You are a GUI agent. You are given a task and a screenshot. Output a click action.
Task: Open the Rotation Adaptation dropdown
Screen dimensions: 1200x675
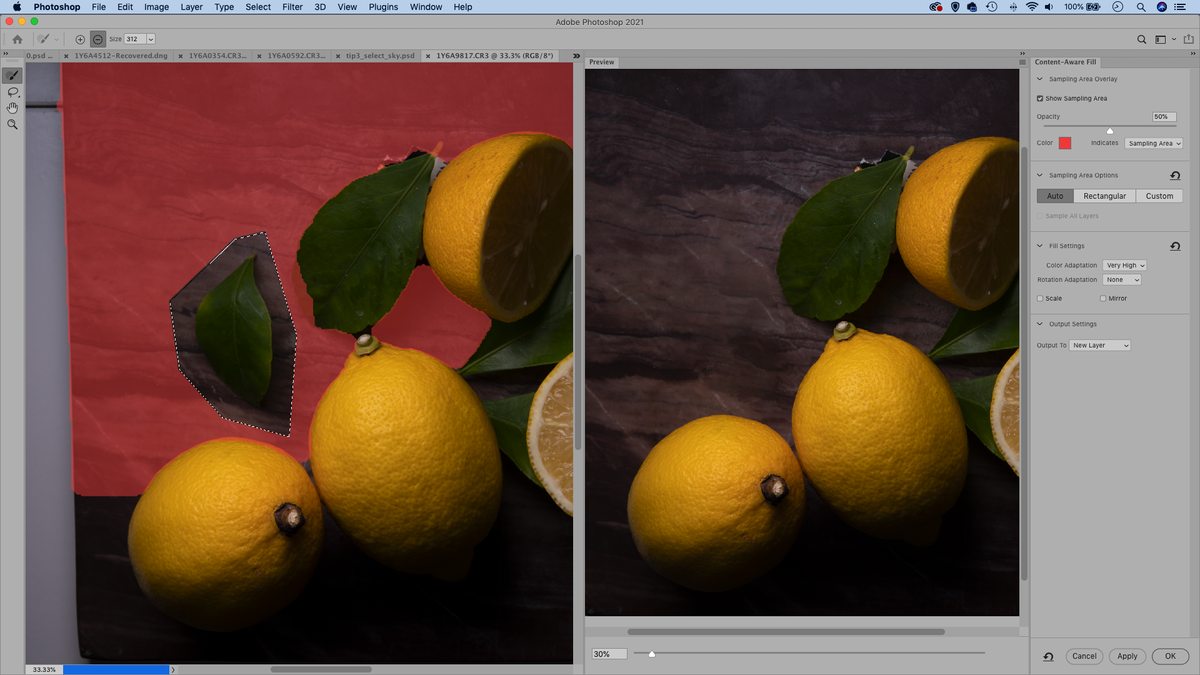click(1122, 279)
